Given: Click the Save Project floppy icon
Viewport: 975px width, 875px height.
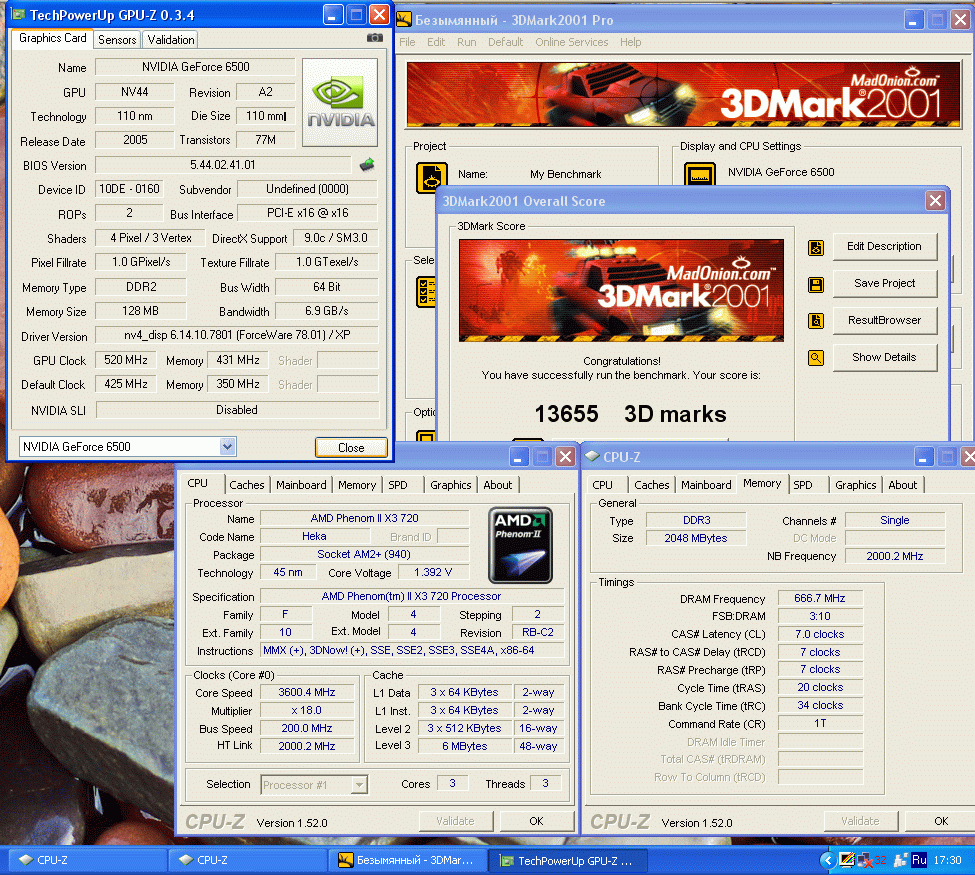Looking at the screenshot, I should 816,285.
